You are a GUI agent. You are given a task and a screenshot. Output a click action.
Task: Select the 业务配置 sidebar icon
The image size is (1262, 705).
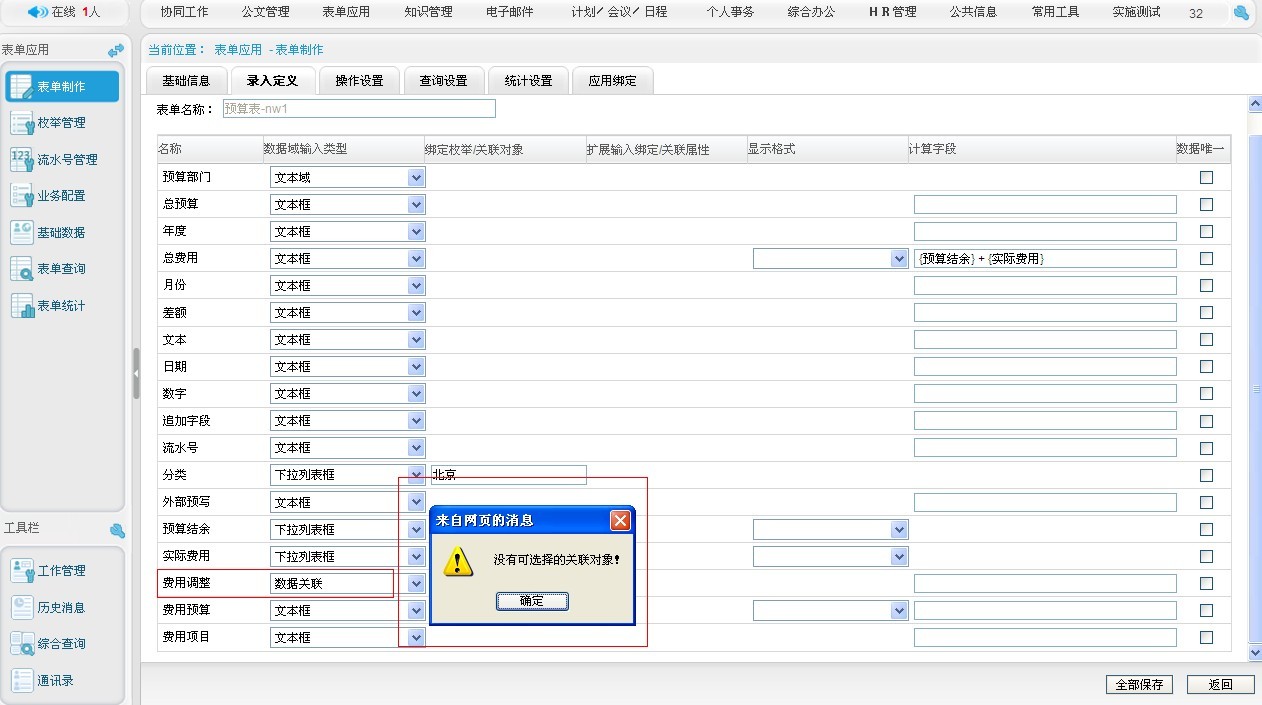22,196
